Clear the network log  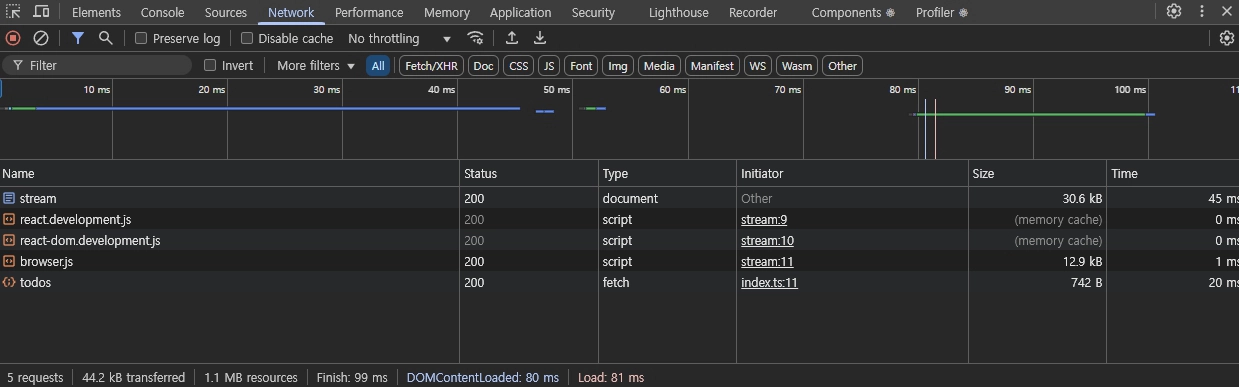(41, 38)
